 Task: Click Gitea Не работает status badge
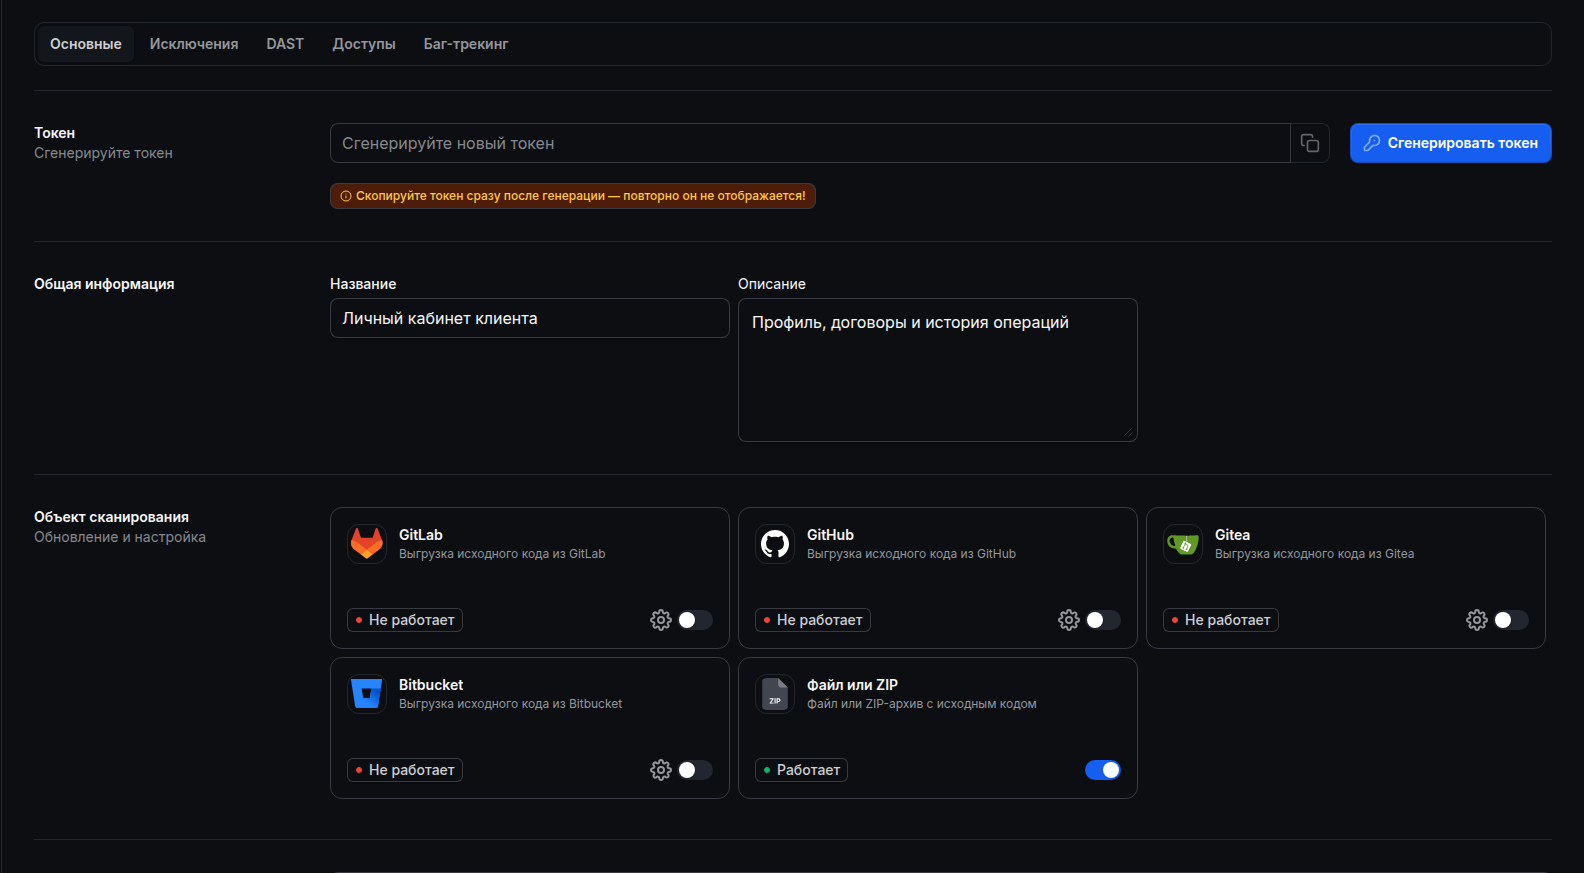(x=1221, y=620)
